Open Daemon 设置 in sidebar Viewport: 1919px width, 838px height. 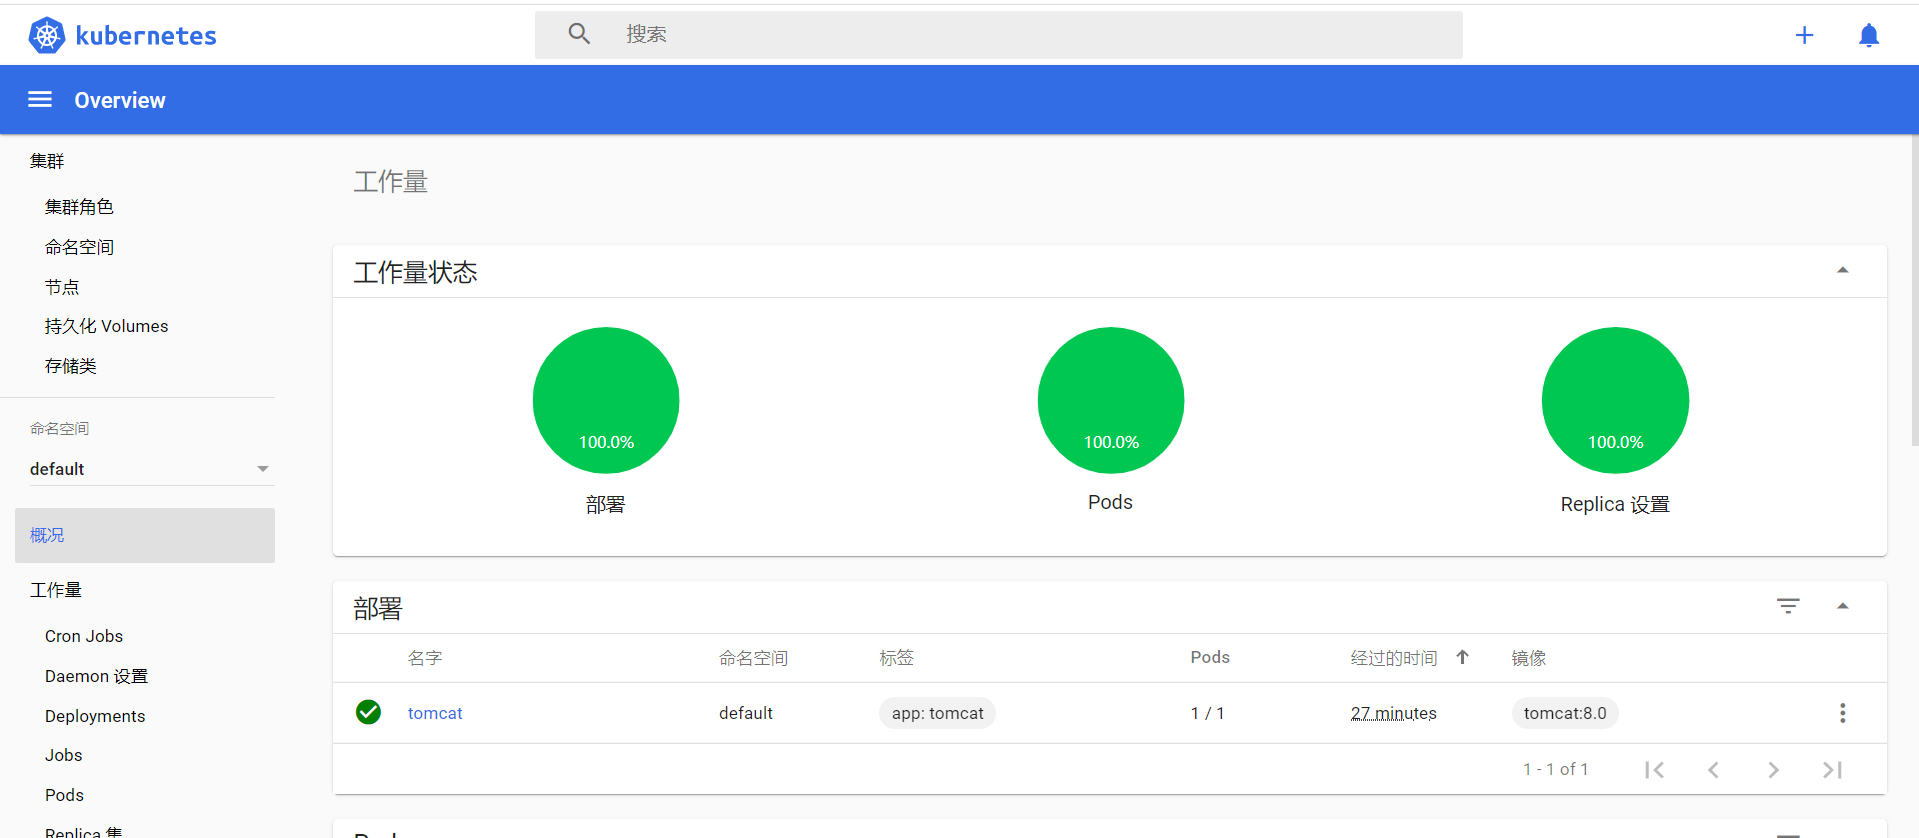click(96, 676)
